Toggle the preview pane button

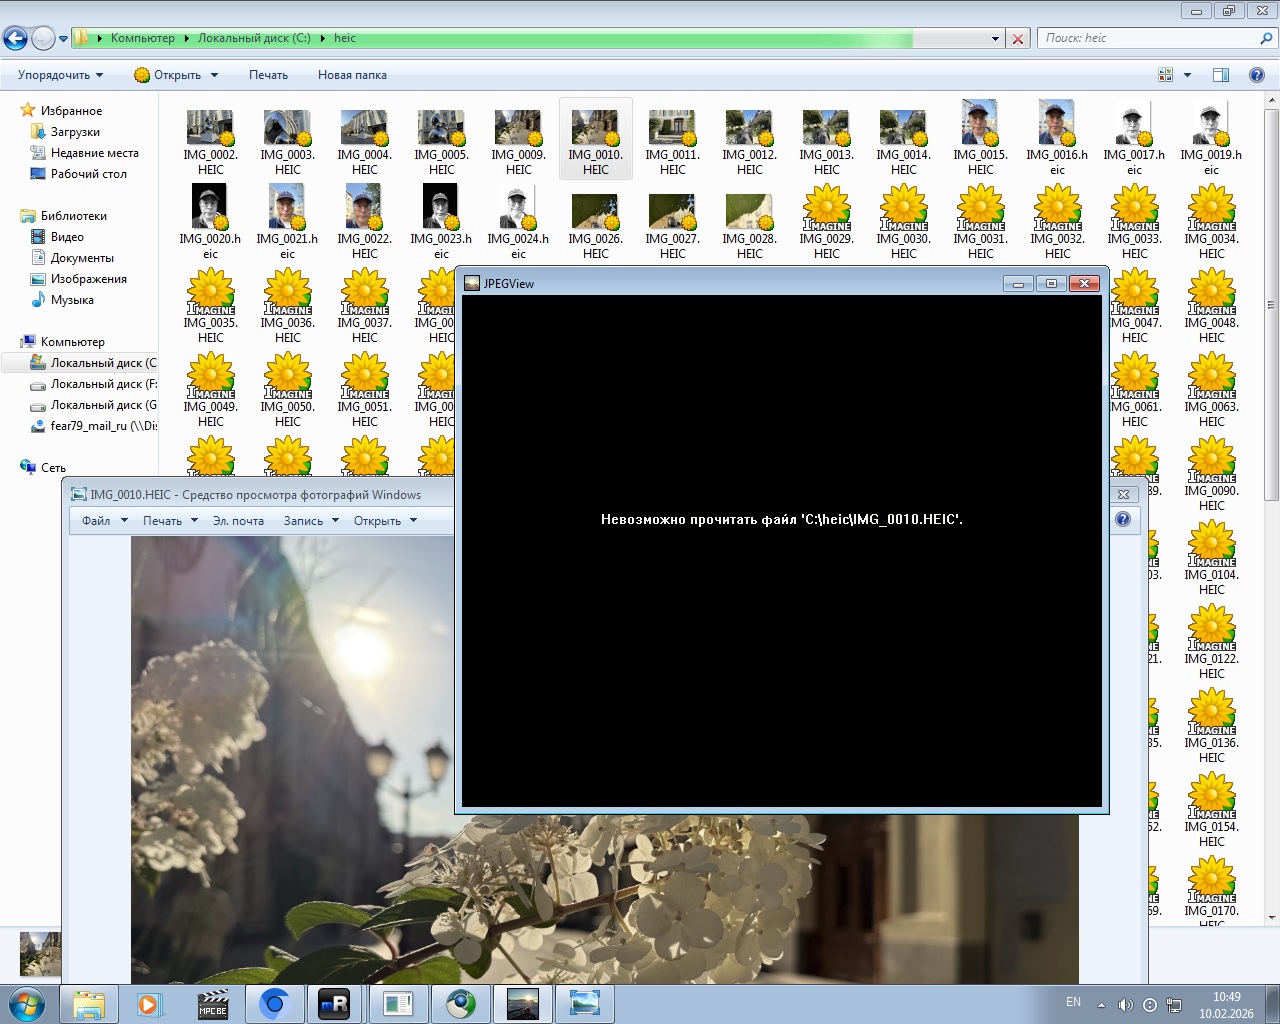pyautogui.click(x=1220, y=75)
